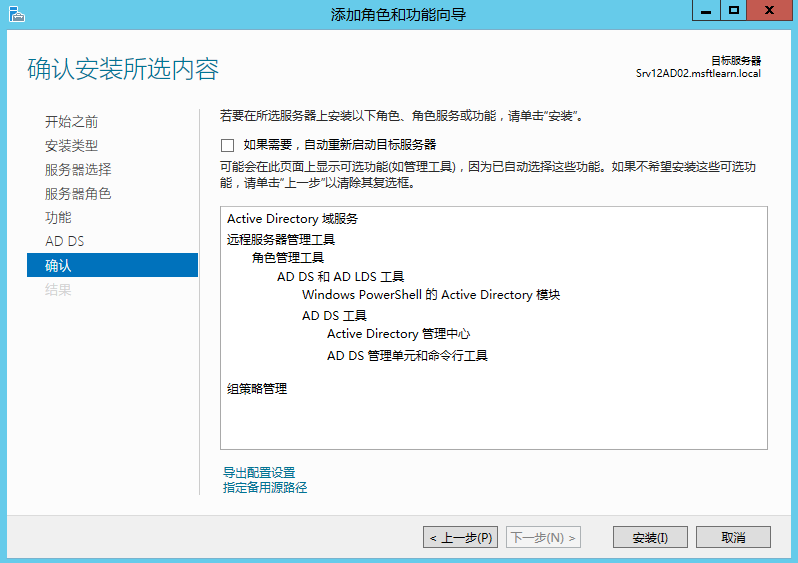Click the 导出配置设置 link
This screenshot has width=798, height=563.
click(259, 472)
